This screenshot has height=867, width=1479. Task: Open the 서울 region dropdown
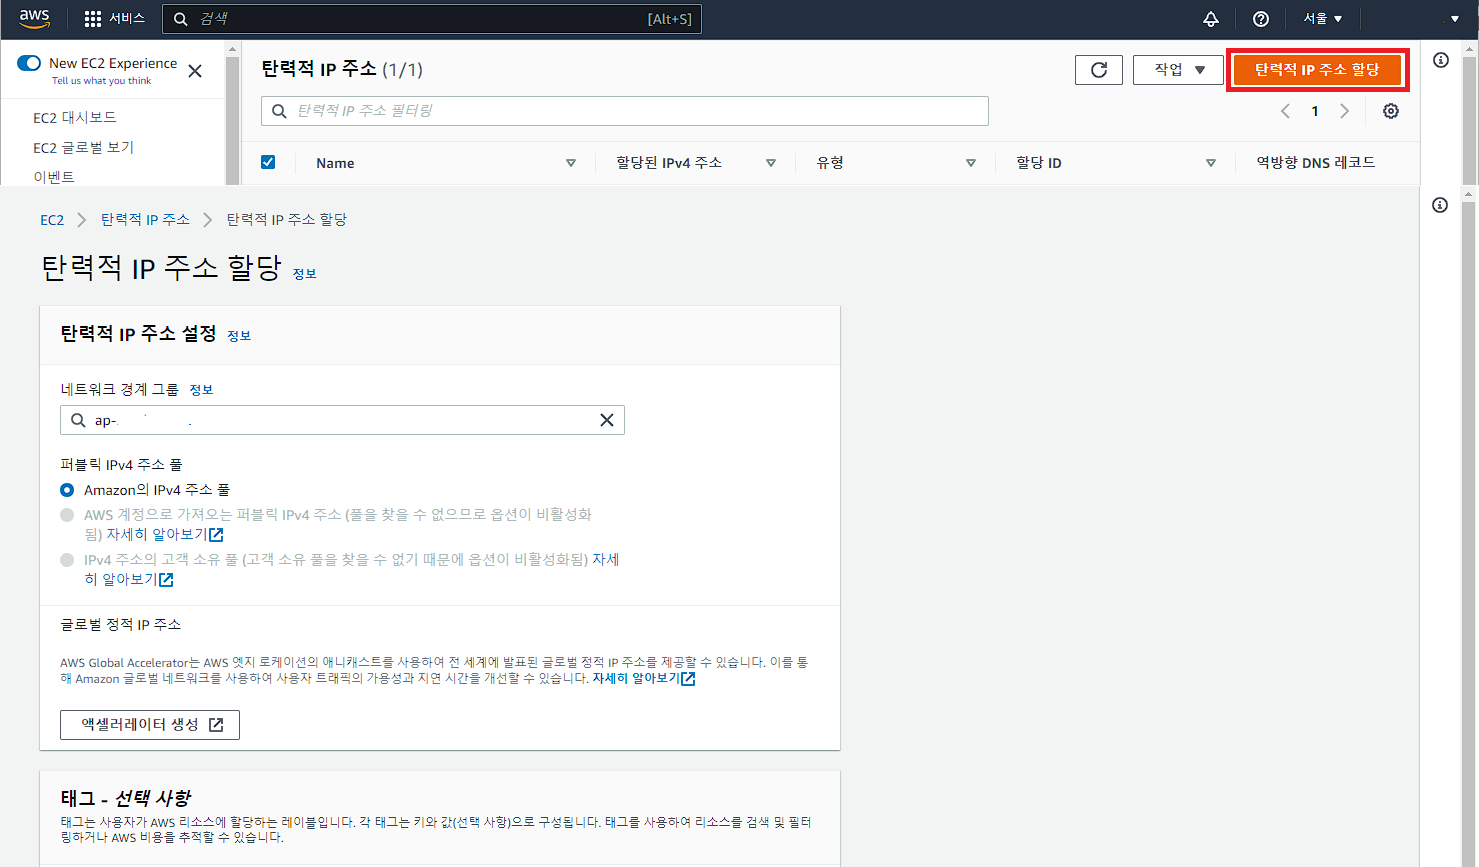click(x=1323, y=19)
